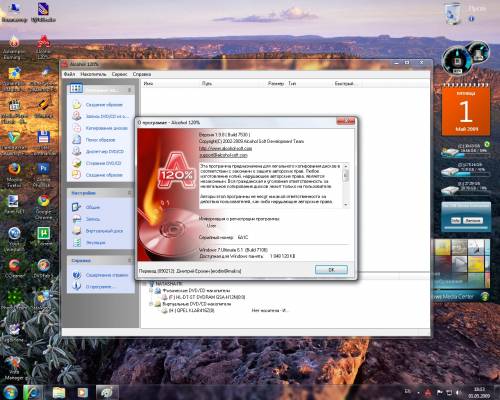Click the support@alcohol-soft.com email link
The width and height of the screenshot is (500, 400).
(x=223, y=155)
